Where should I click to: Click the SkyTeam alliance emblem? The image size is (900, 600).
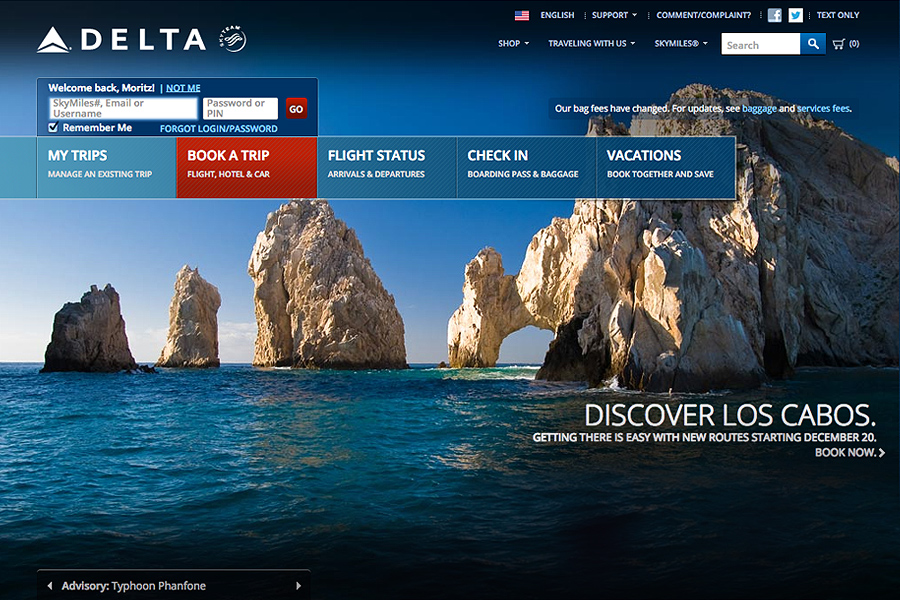tap(233, 39)
